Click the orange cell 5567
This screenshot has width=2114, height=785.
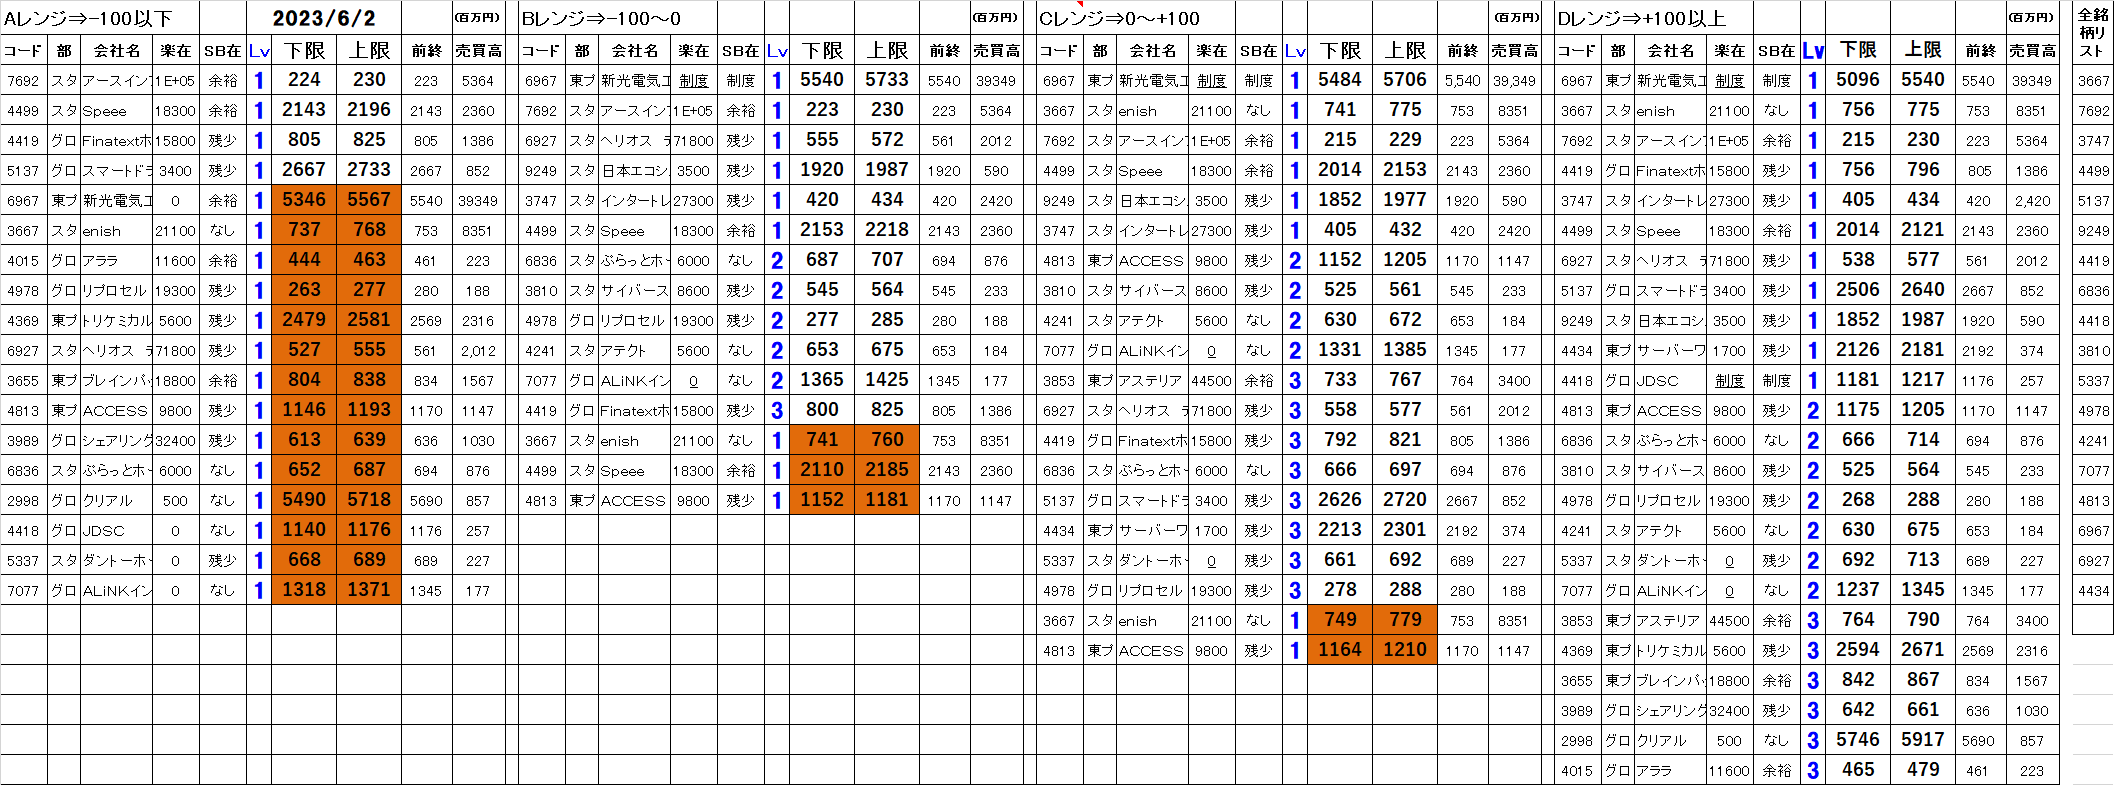[x=369, y=200]
